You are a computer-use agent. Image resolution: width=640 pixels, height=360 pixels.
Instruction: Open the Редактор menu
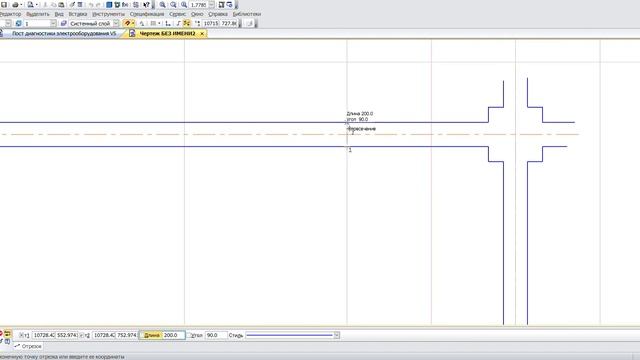click(x=11, y=14)
